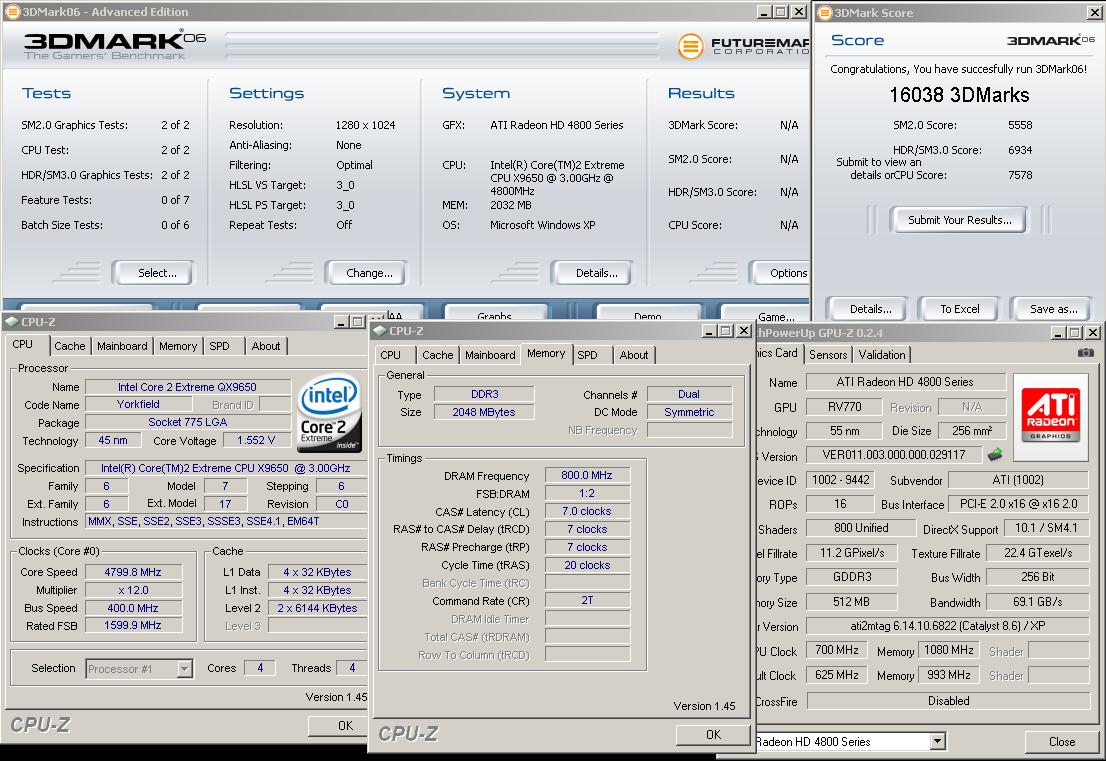1106x761 pixels.
Task: Open Mainboard tab in left CPU-Z window
Action: coord(122,346)
